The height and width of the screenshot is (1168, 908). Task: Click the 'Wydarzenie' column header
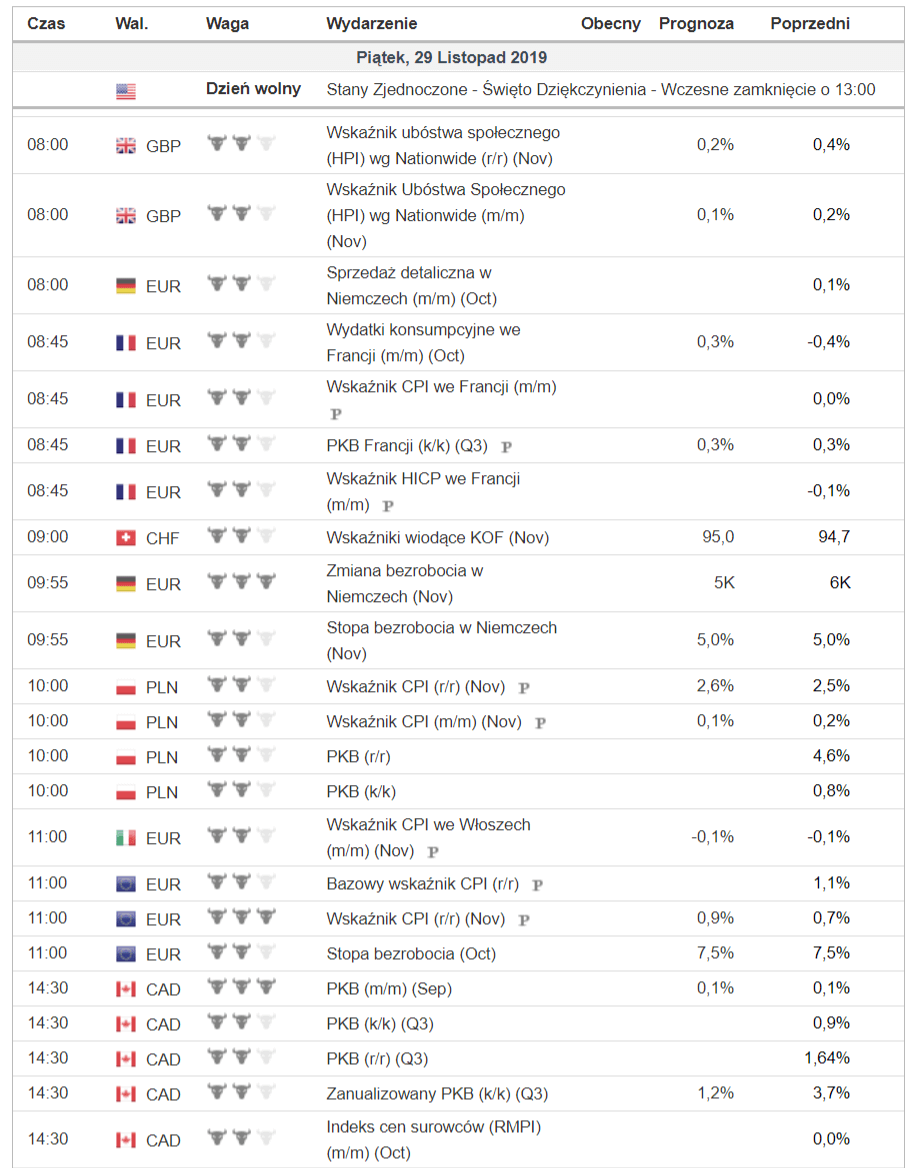[x=372, y=23]
